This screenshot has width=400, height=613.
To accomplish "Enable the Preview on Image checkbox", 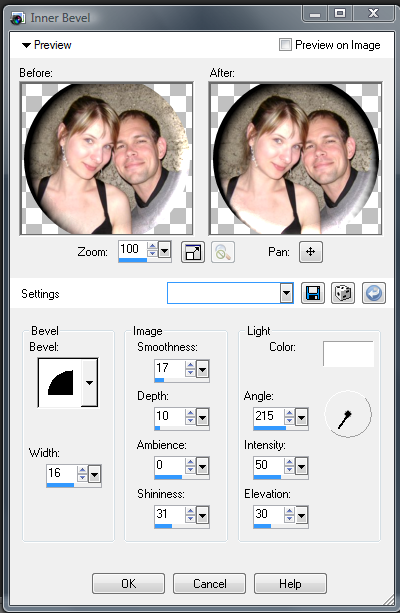I will pos(285,45).
